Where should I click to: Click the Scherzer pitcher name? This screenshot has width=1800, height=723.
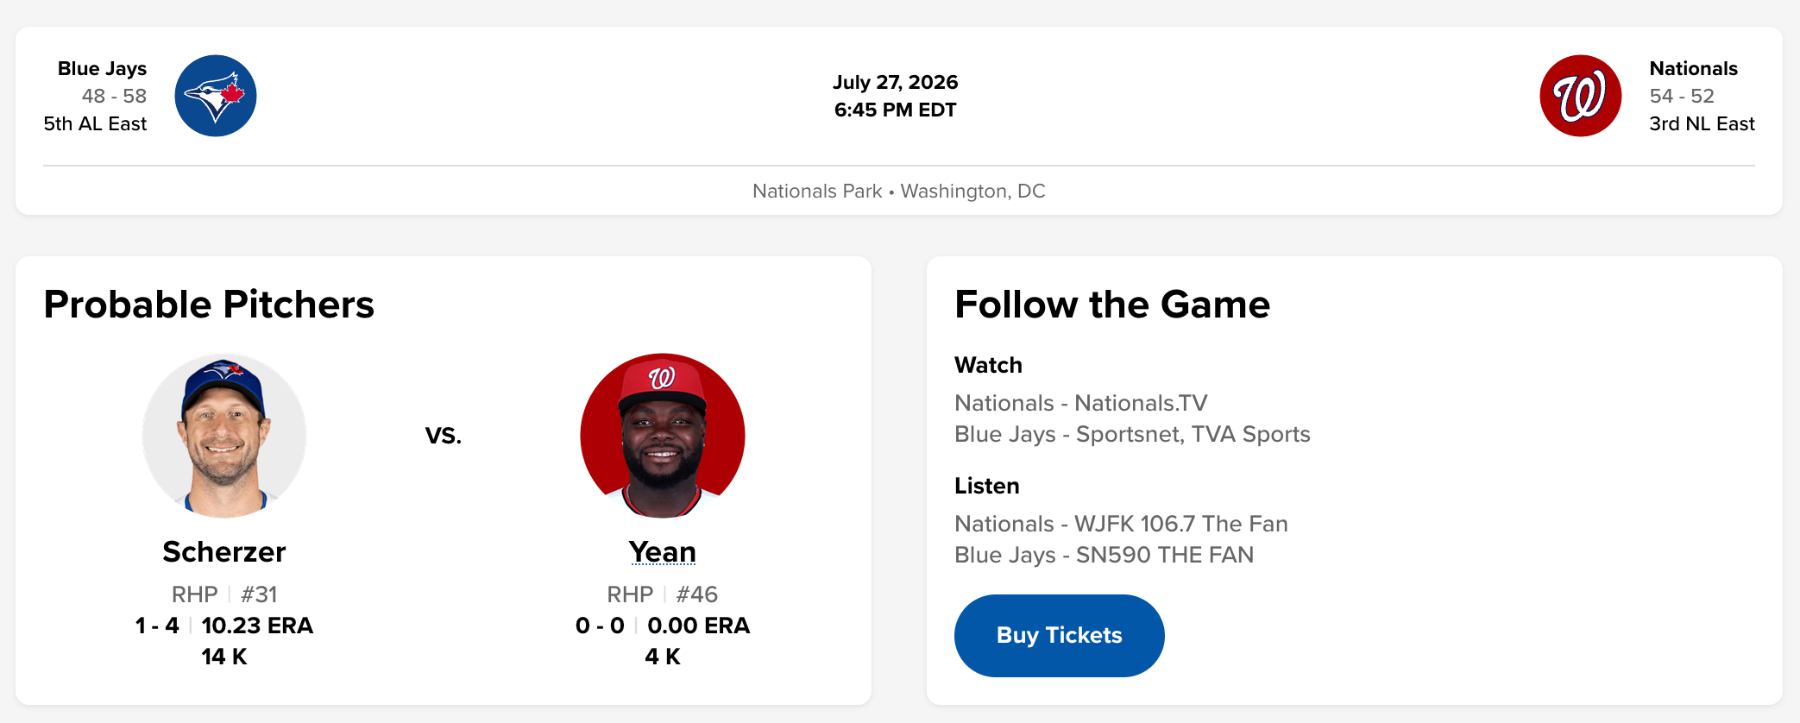224,552
